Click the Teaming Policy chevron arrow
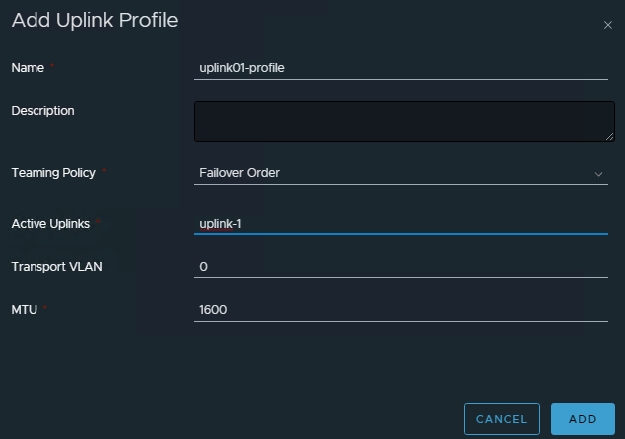Image resolution: width=625 pixels, height=439 pixels. [x=599, y=173]
